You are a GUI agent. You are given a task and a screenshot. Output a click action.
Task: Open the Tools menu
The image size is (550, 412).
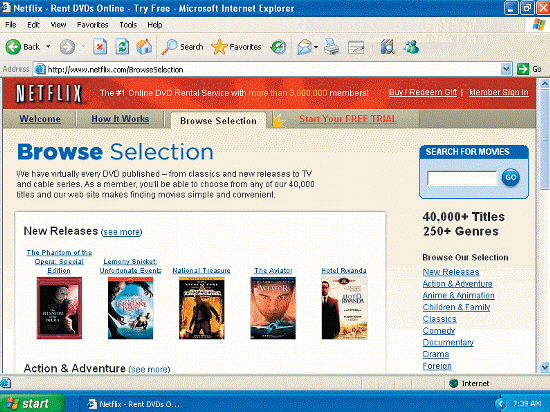pos(128,25)
